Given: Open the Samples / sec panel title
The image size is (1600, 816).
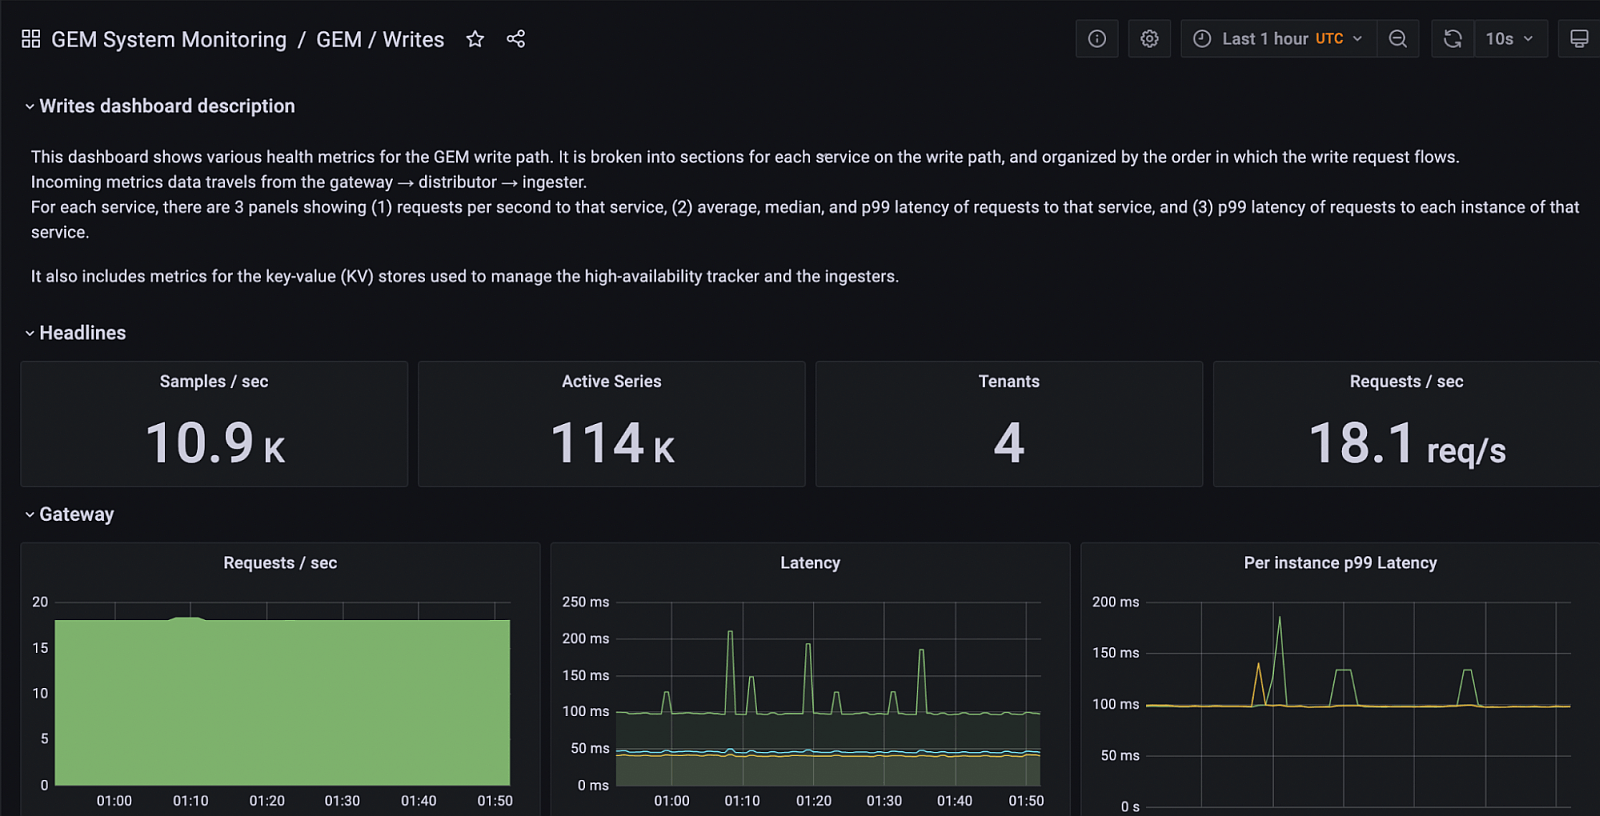Looking at the screenshot, I should pos(214,381).
